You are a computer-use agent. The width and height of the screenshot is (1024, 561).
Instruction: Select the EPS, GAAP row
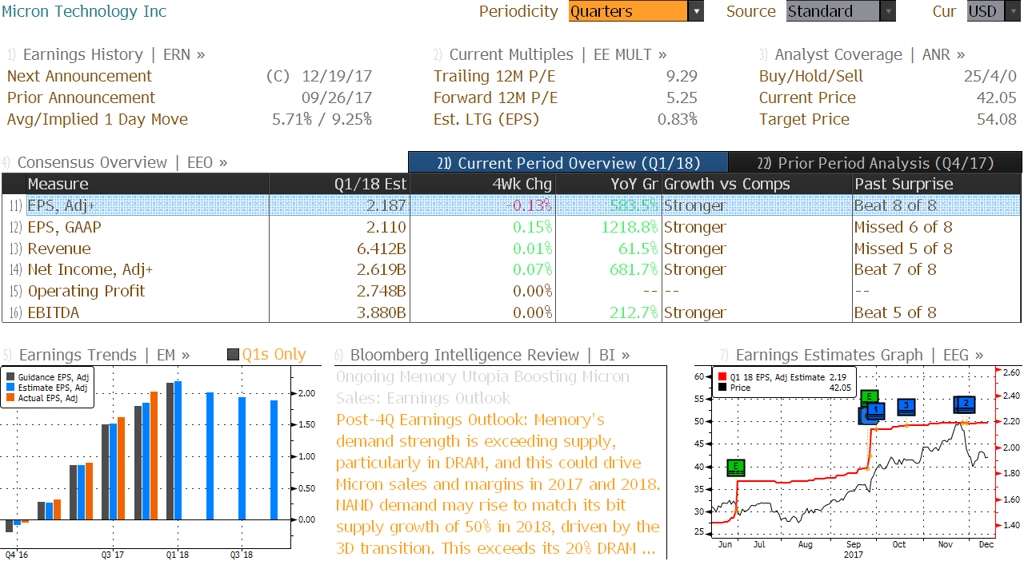511,227
